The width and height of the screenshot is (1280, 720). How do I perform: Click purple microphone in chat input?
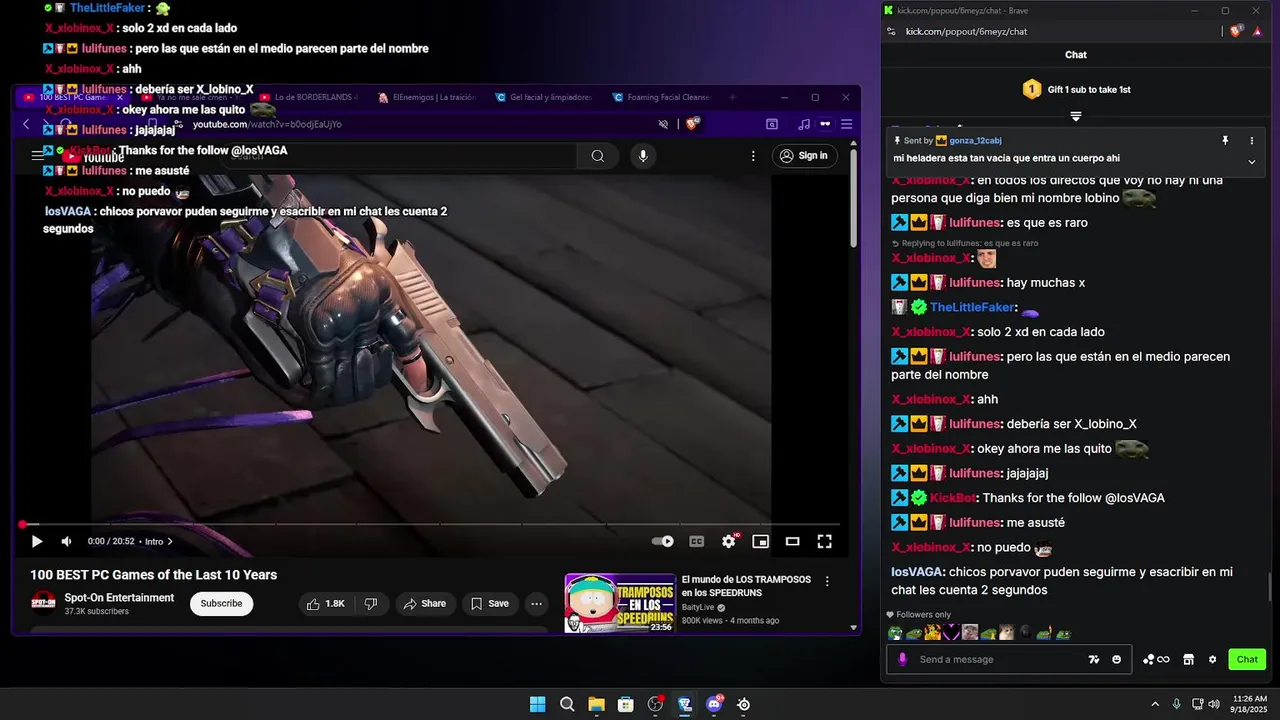[902, 659]
